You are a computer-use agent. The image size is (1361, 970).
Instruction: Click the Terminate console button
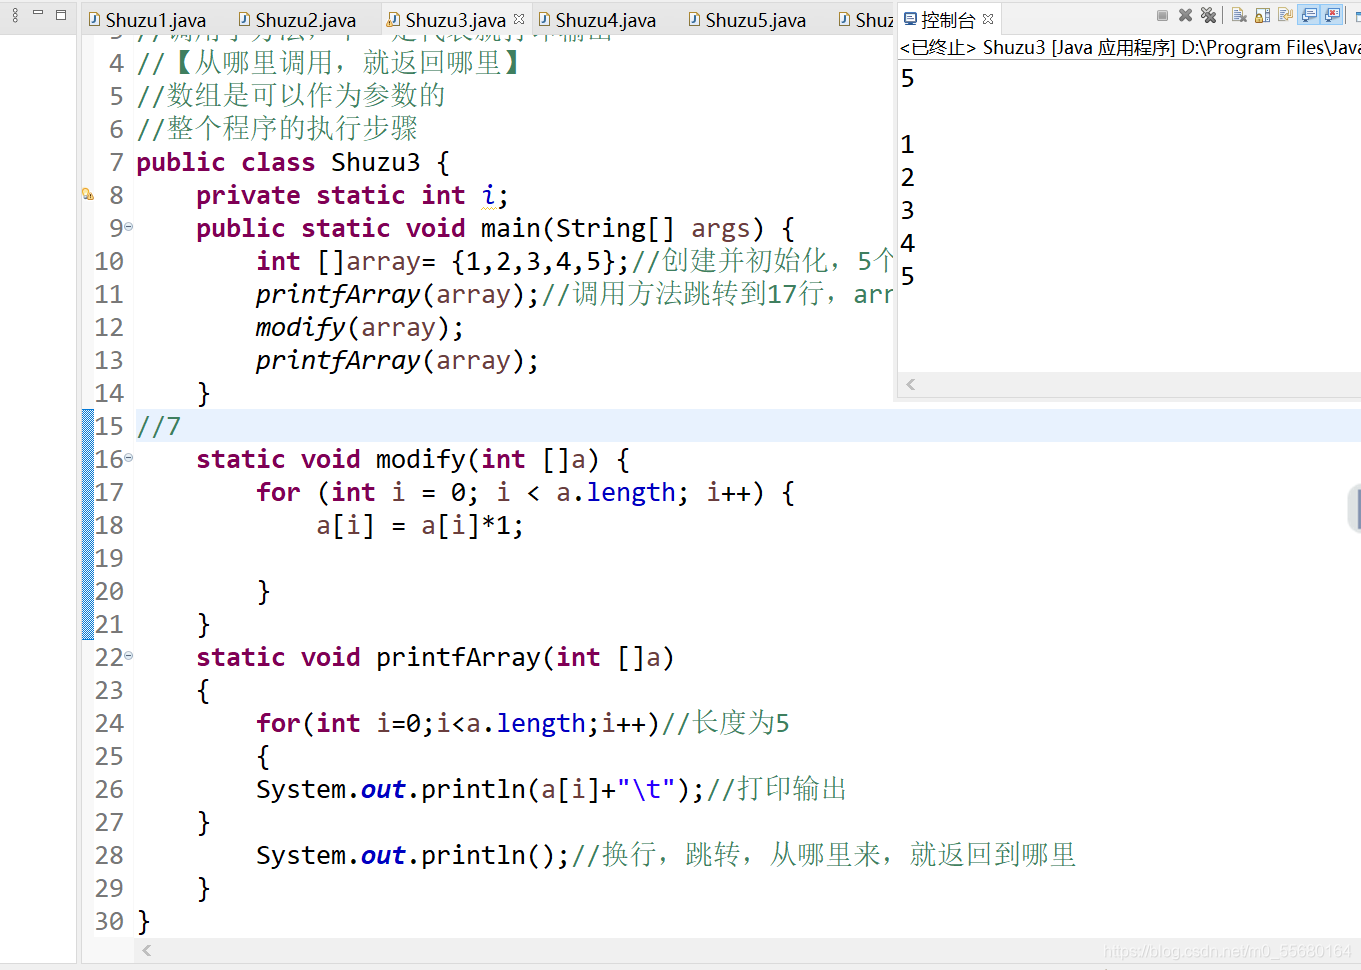click(x=1162, y=16)
